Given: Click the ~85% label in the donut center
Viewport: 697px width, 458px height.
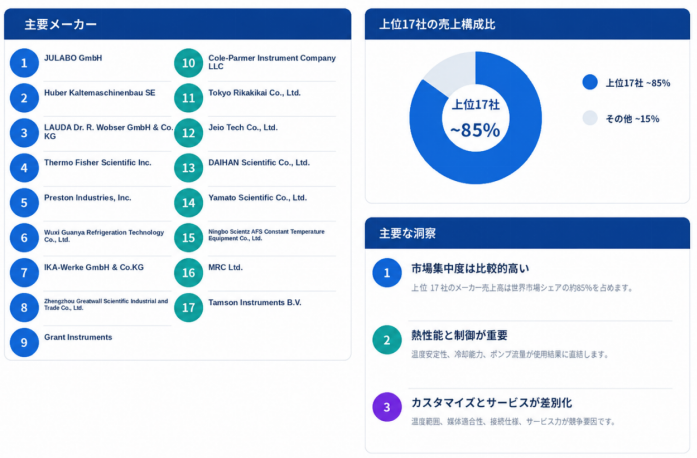Looking at the screenshot, I should tap(475, 130).
